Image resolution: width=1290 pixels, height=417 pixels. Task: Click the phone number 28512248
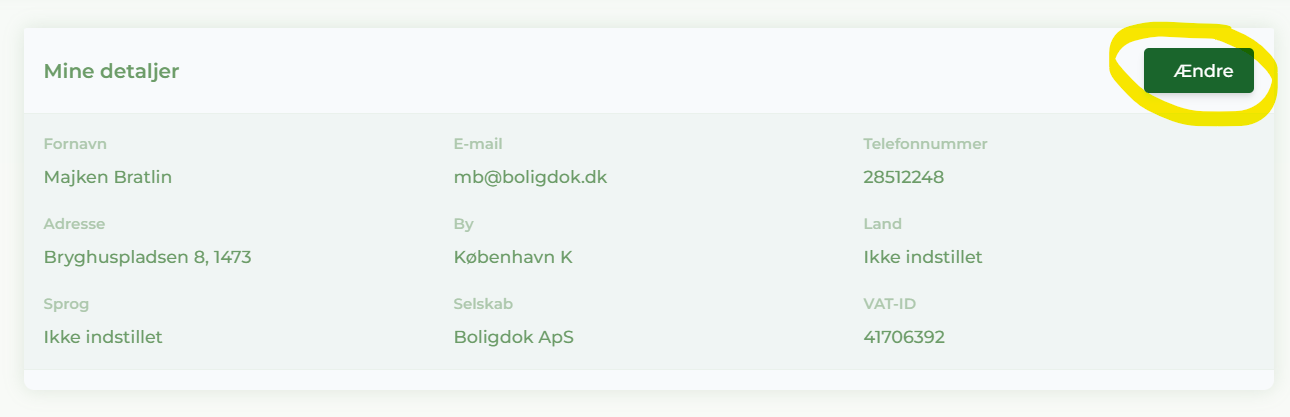903,177
